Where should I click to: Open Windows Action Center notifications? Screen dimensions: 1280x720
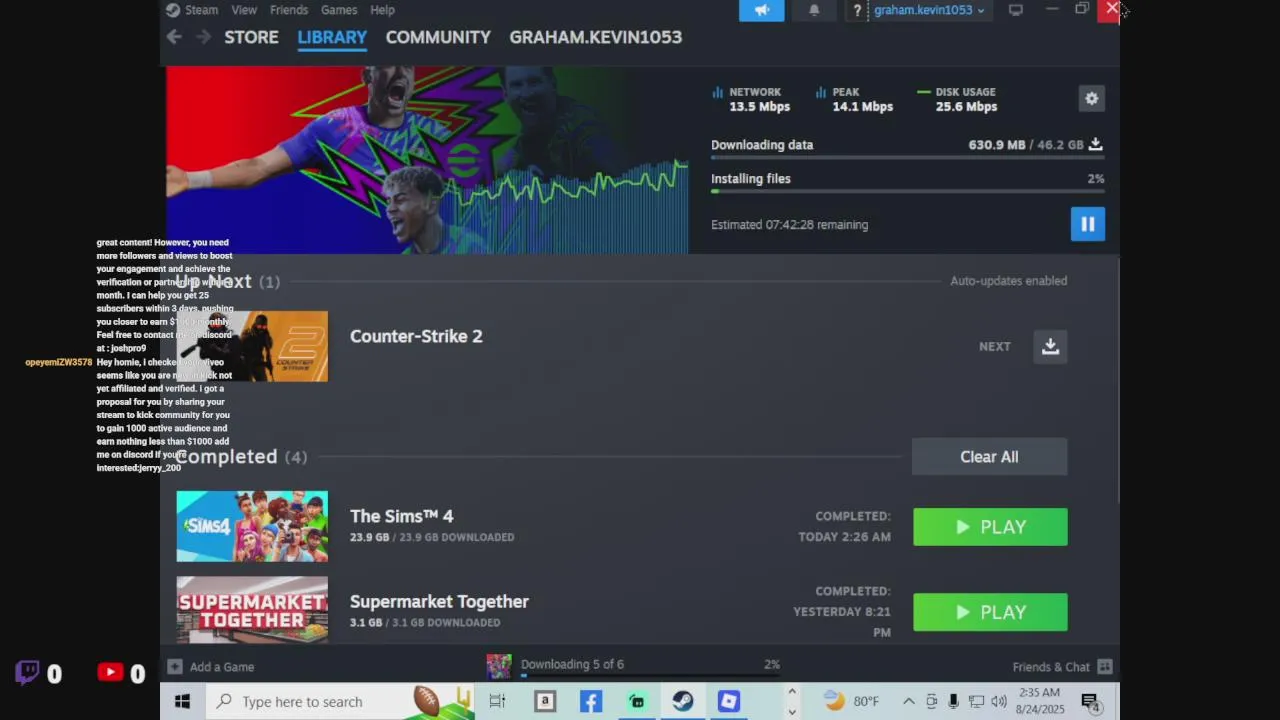pos(1091,702)
